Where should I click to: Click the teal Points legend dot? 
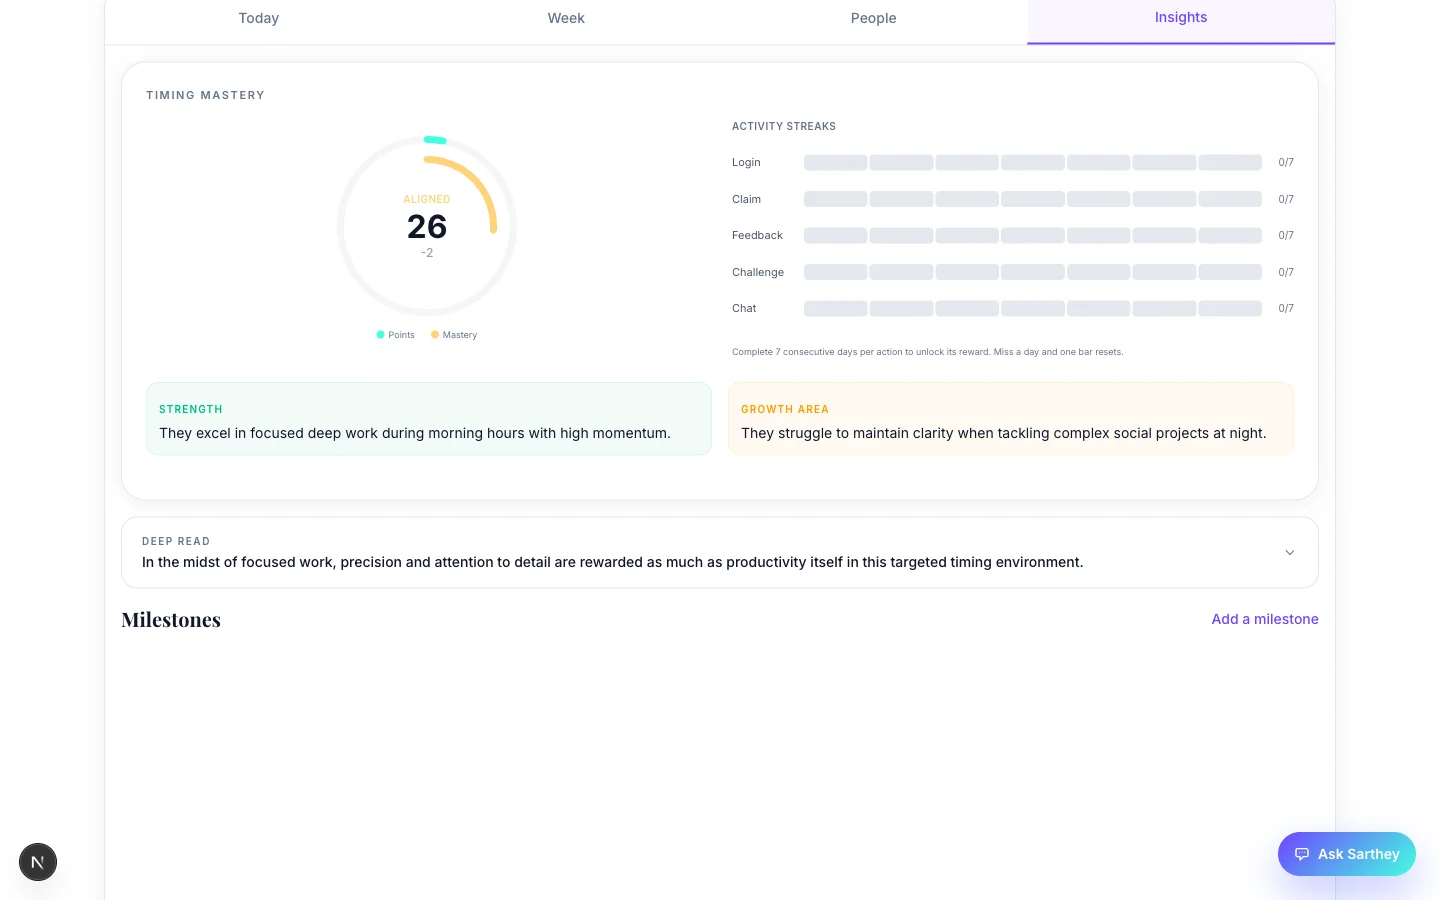[x=381, y=334]
